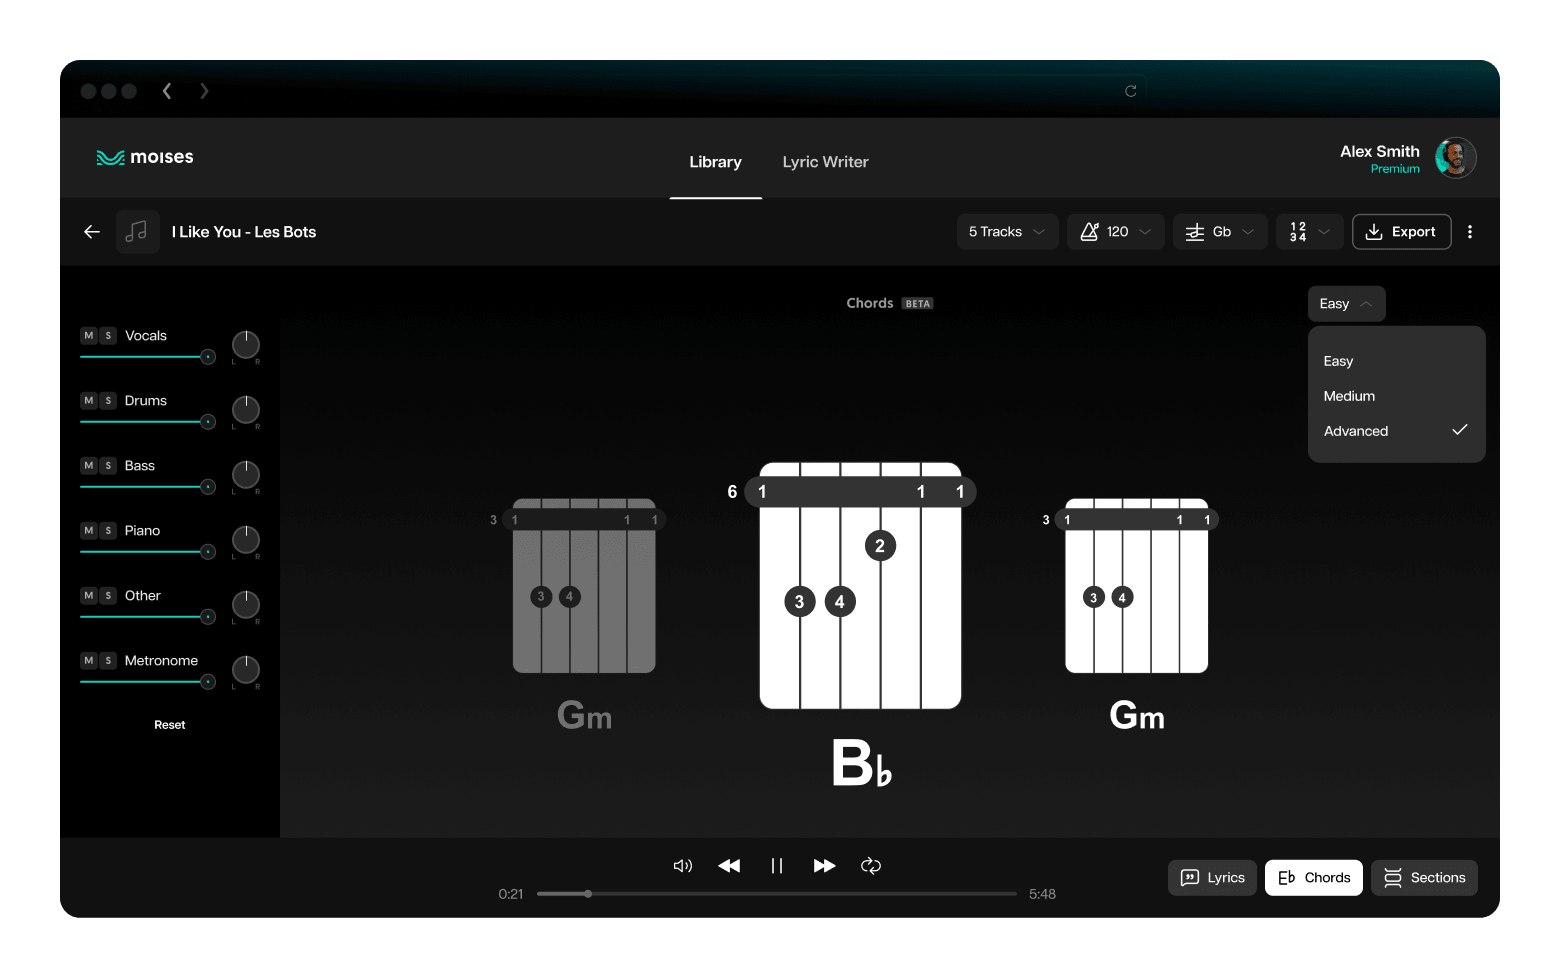The image size is (1560, 978).
Task: Pause playback with the pause icon
Action: point(777,866)
